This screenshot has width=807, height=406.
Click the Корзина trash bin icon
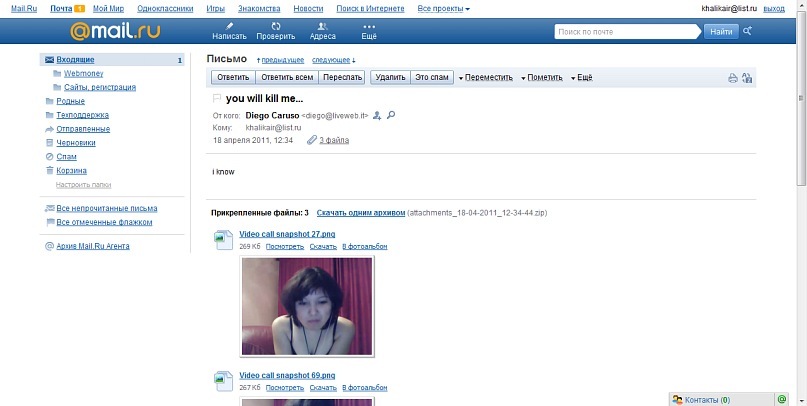pos(49,170)
